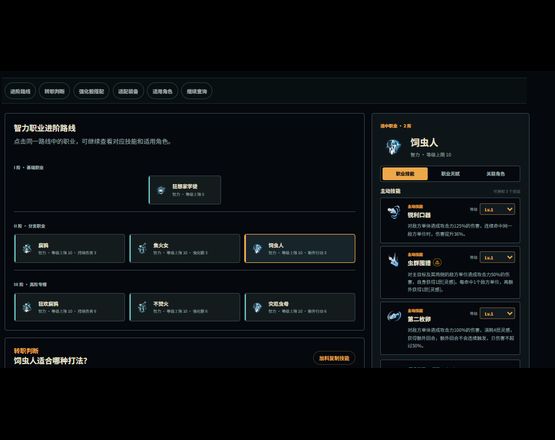This screenshot has width=555, height=440.
Task: Click the icon on the 饲虫人 class card
Action: 257,248
